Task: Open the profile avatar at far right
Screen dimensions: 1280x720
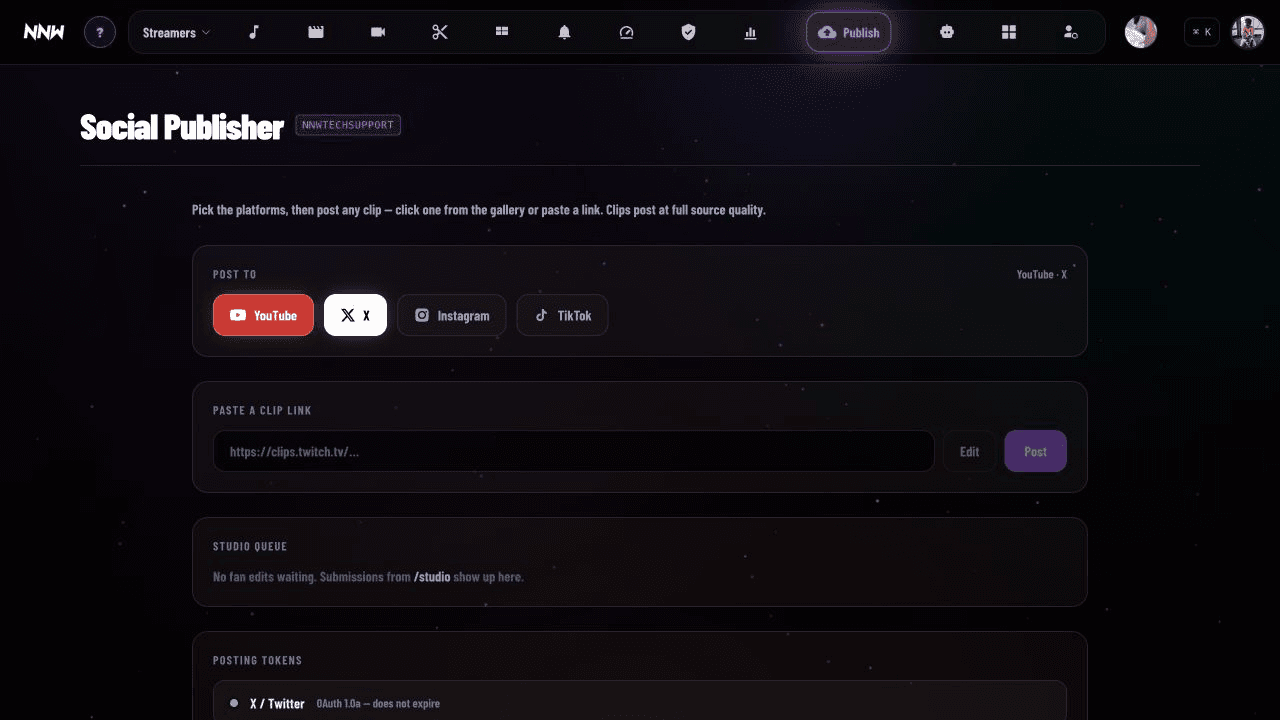Action: coord(1247,33)
